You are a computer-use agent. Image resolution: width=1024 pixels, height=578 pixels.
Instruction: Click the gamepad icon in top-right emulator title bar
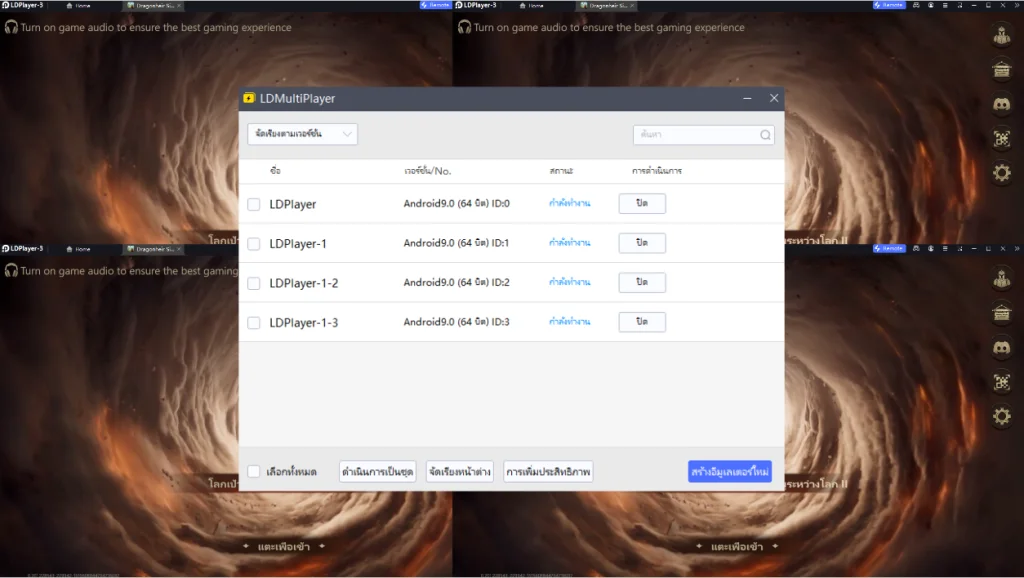tap(916, 5)
